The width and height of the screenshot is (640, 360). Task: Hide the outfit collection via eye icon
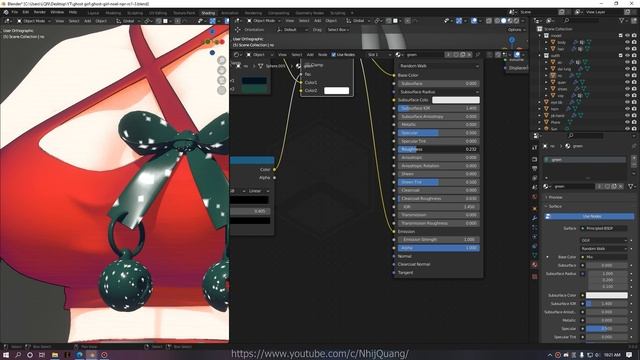[627, 56]
